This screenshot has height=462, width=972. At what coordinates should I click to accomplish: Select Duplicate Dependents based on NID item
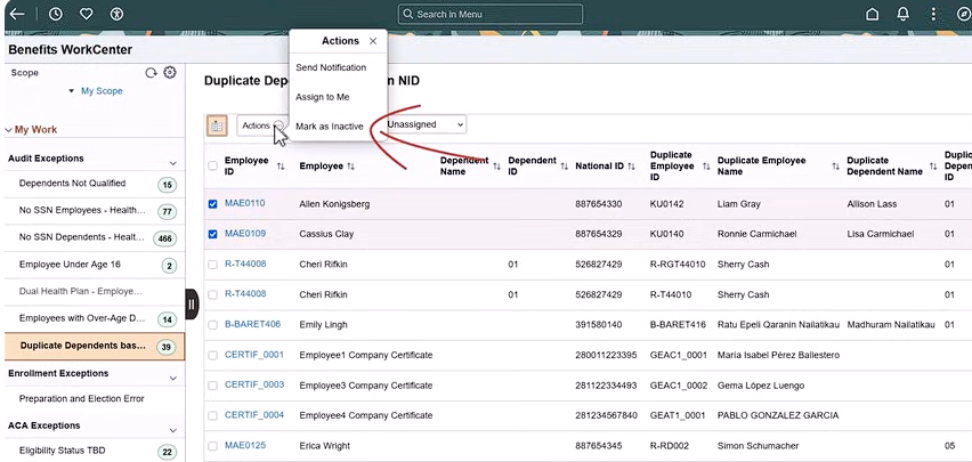pos(94,347)
